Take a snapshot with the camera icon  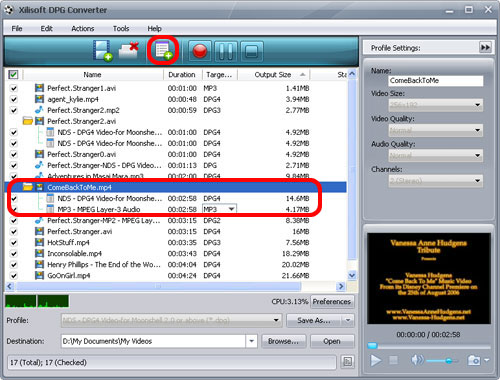(474, 360)
